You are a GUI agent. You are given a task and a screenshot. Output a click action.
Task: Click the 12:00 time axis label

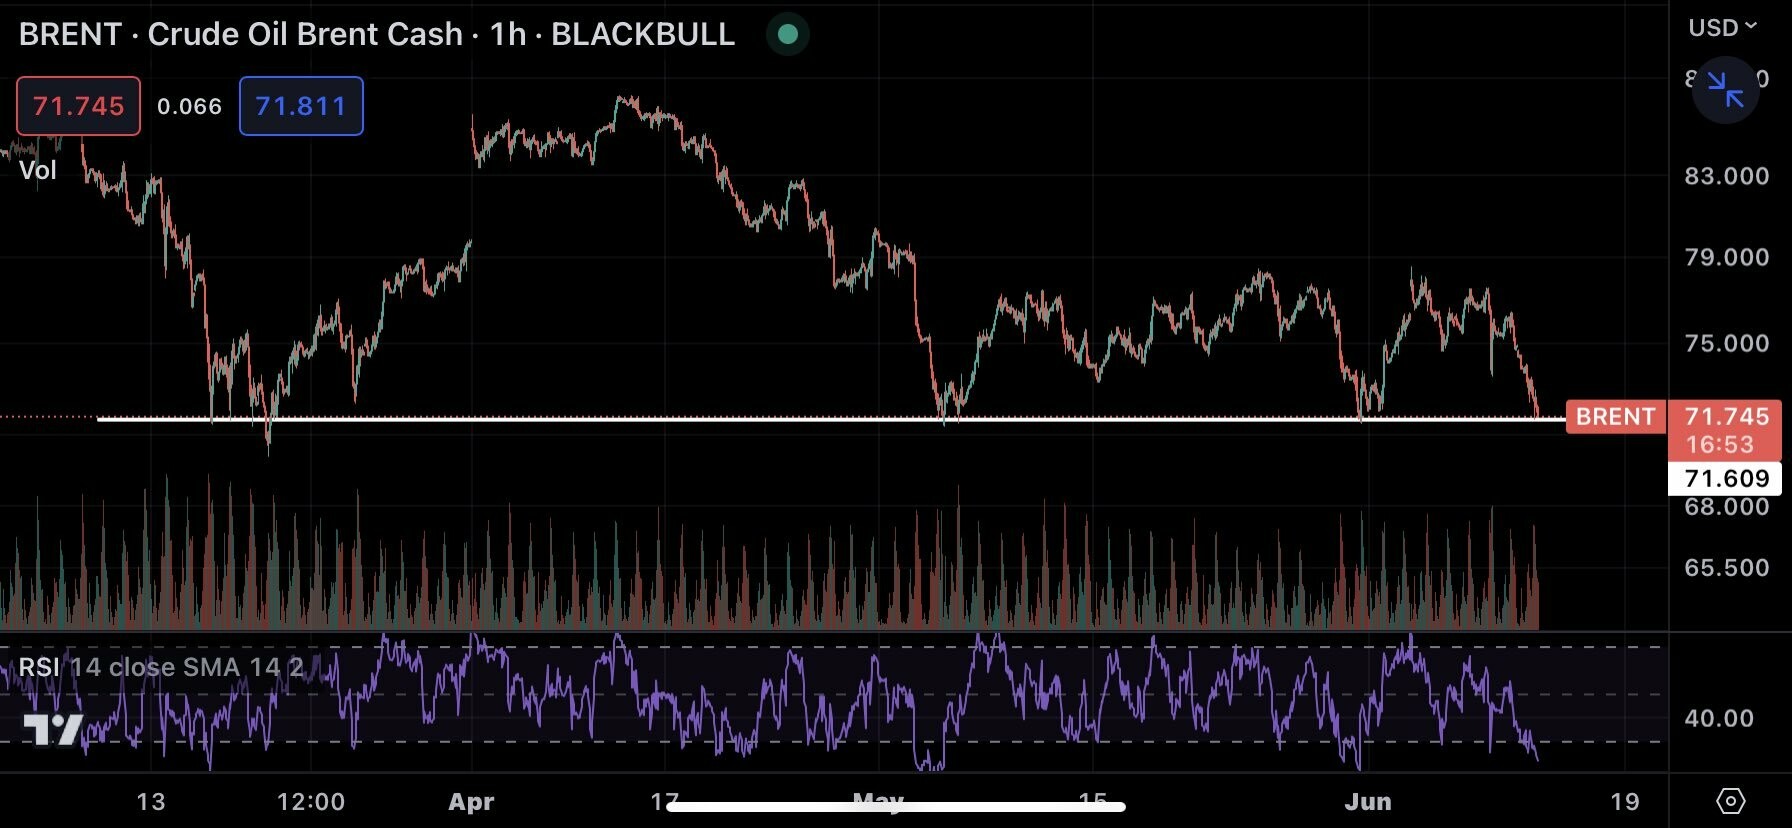point(311,802)
